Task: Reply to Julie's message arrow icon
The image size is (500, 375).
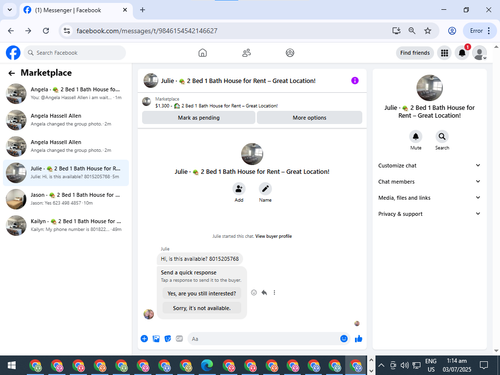Action: click(264, 293)
